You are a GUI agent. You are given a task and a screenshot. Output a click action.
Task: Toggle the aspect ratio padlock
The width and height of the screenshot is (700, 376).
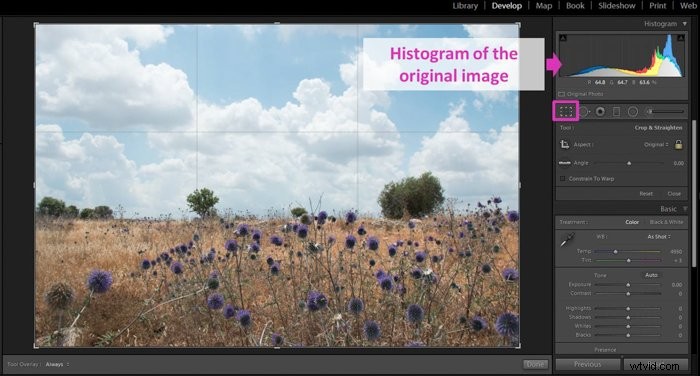click(679, 144)
